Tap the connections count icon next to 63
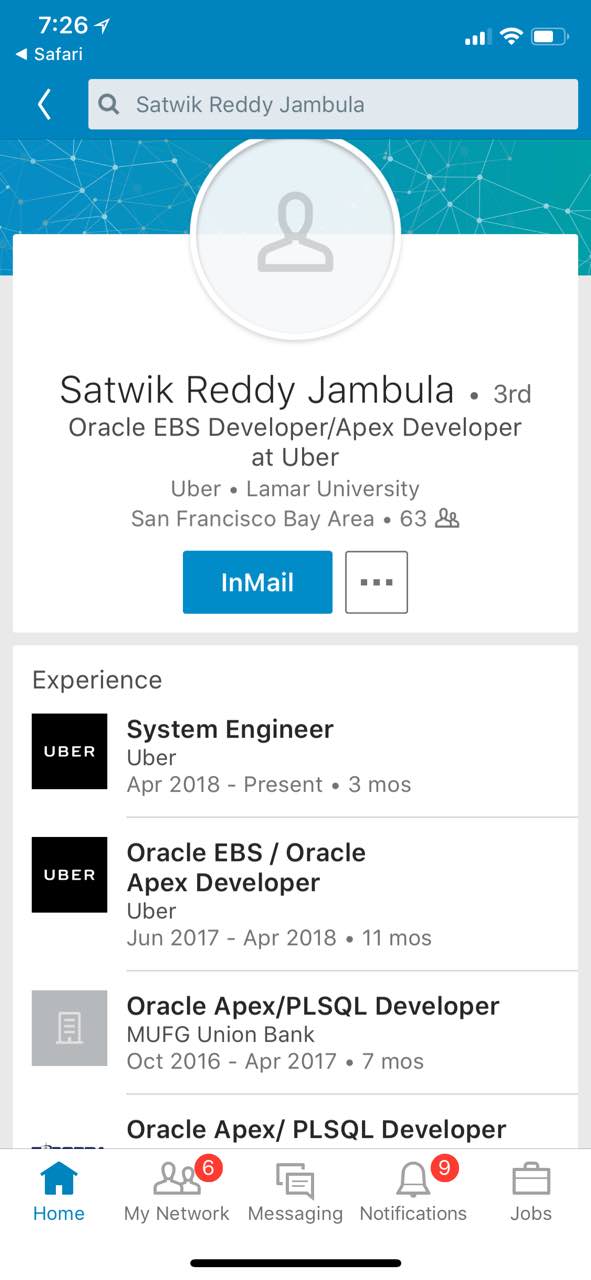 click(447, 519)
